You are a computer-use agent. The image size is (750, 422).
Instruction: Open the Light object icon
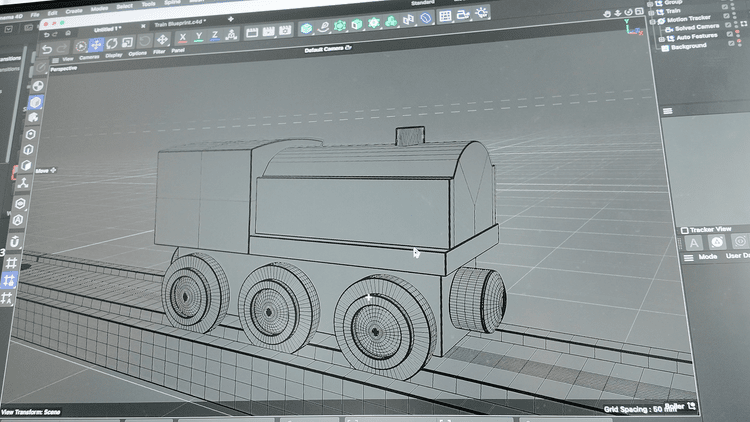[x=481, y=13]
